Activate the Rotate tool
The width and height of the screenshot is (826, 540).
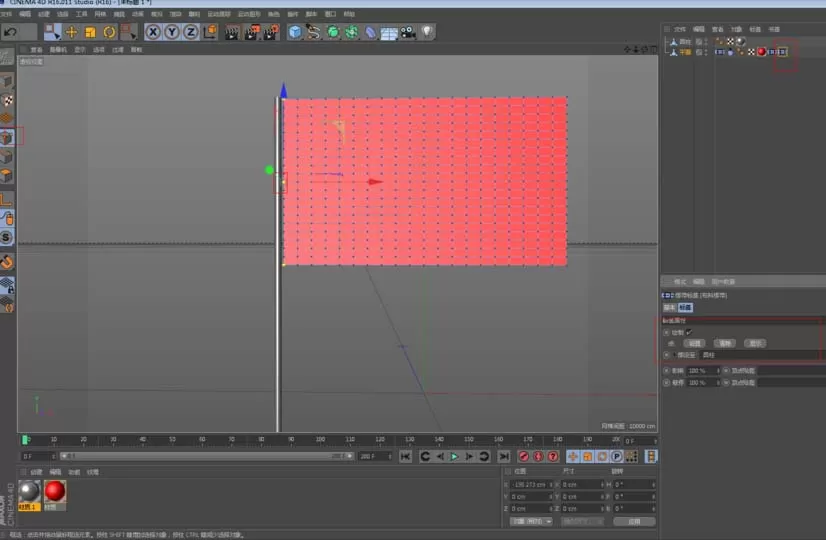(x=109, y=33)
